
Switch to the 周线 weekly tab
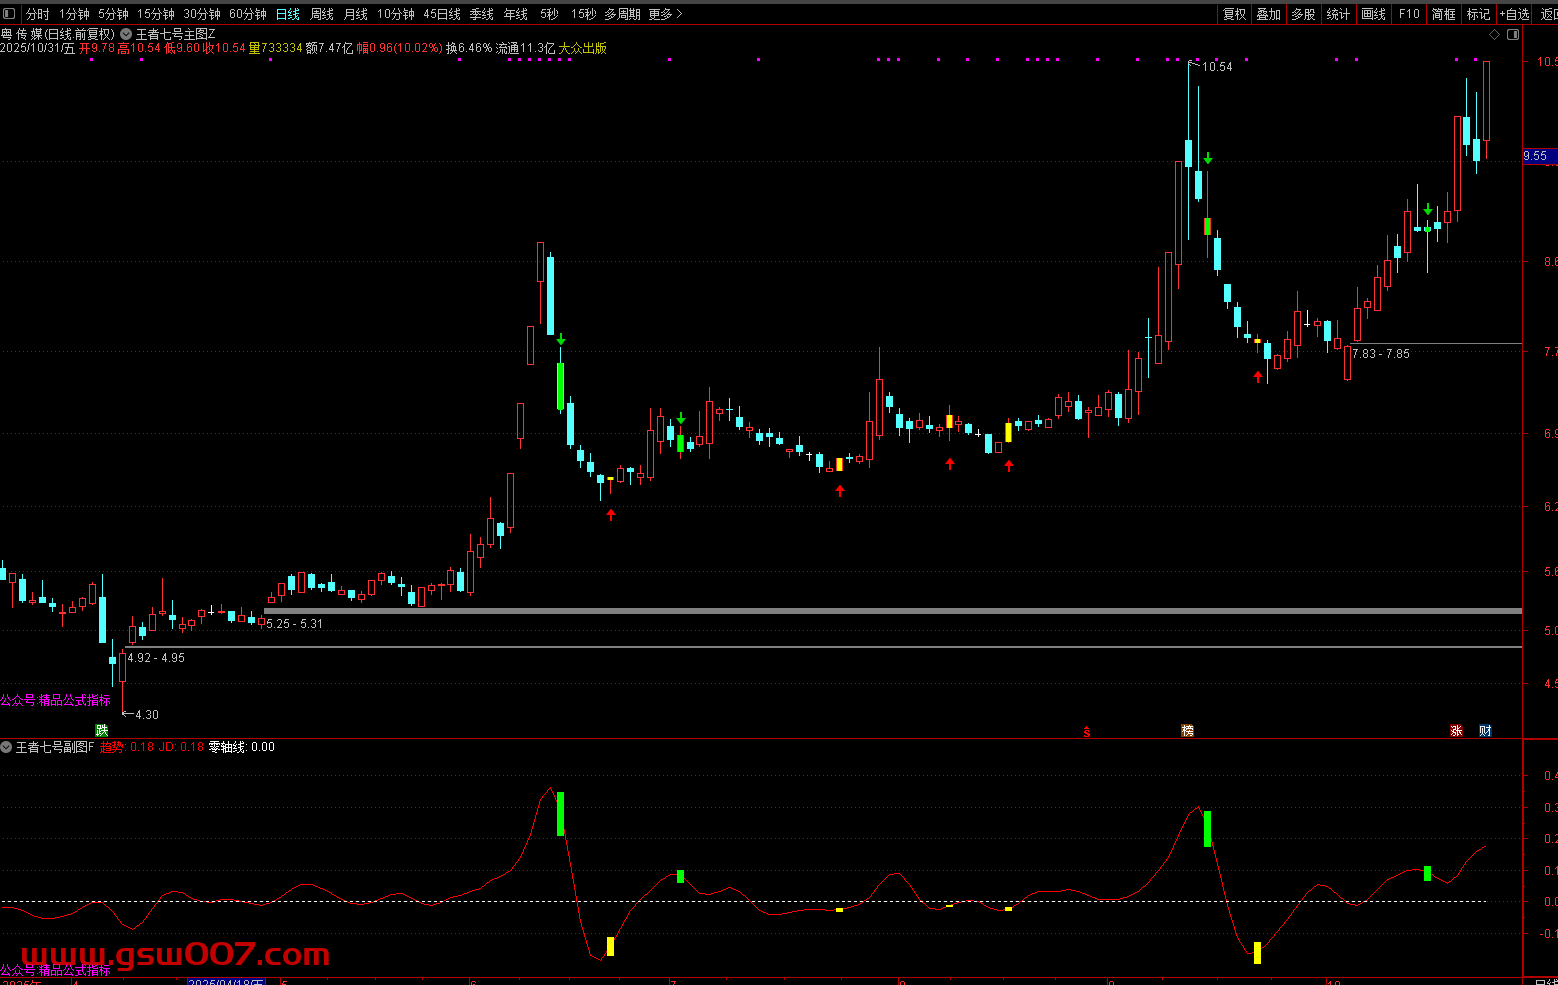pyautogui.click(x=322, y=14)
